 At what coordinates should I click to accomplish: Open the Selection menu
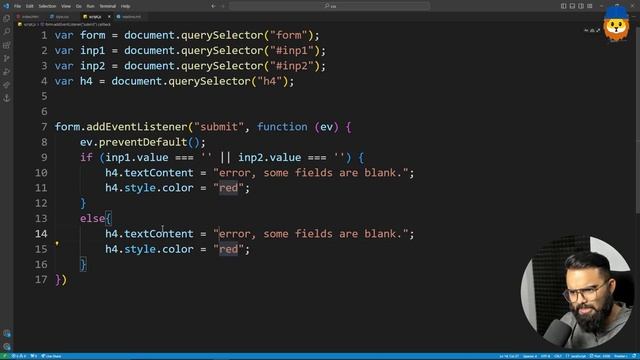pos(47,6)
